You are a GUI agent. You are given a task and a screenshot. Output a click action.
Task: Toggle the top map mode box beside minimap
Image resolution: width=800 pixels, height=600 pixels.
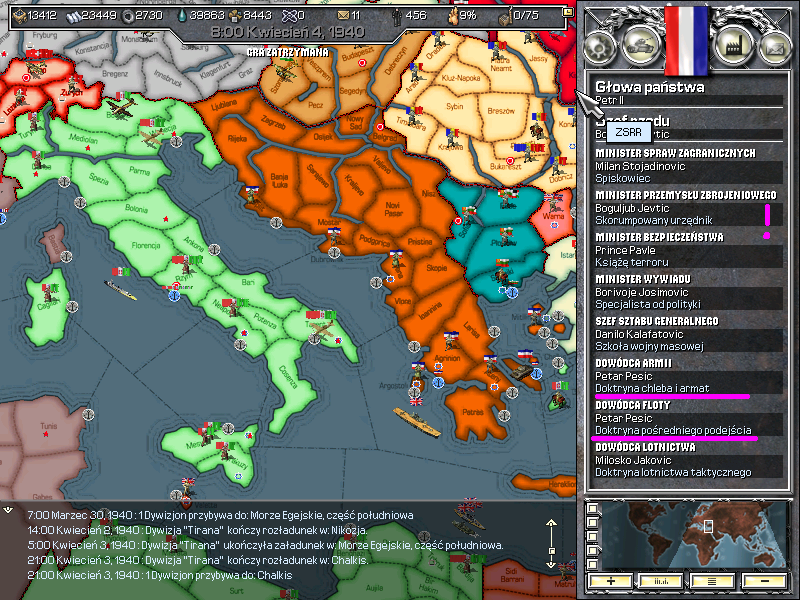[x=592, y=509]
